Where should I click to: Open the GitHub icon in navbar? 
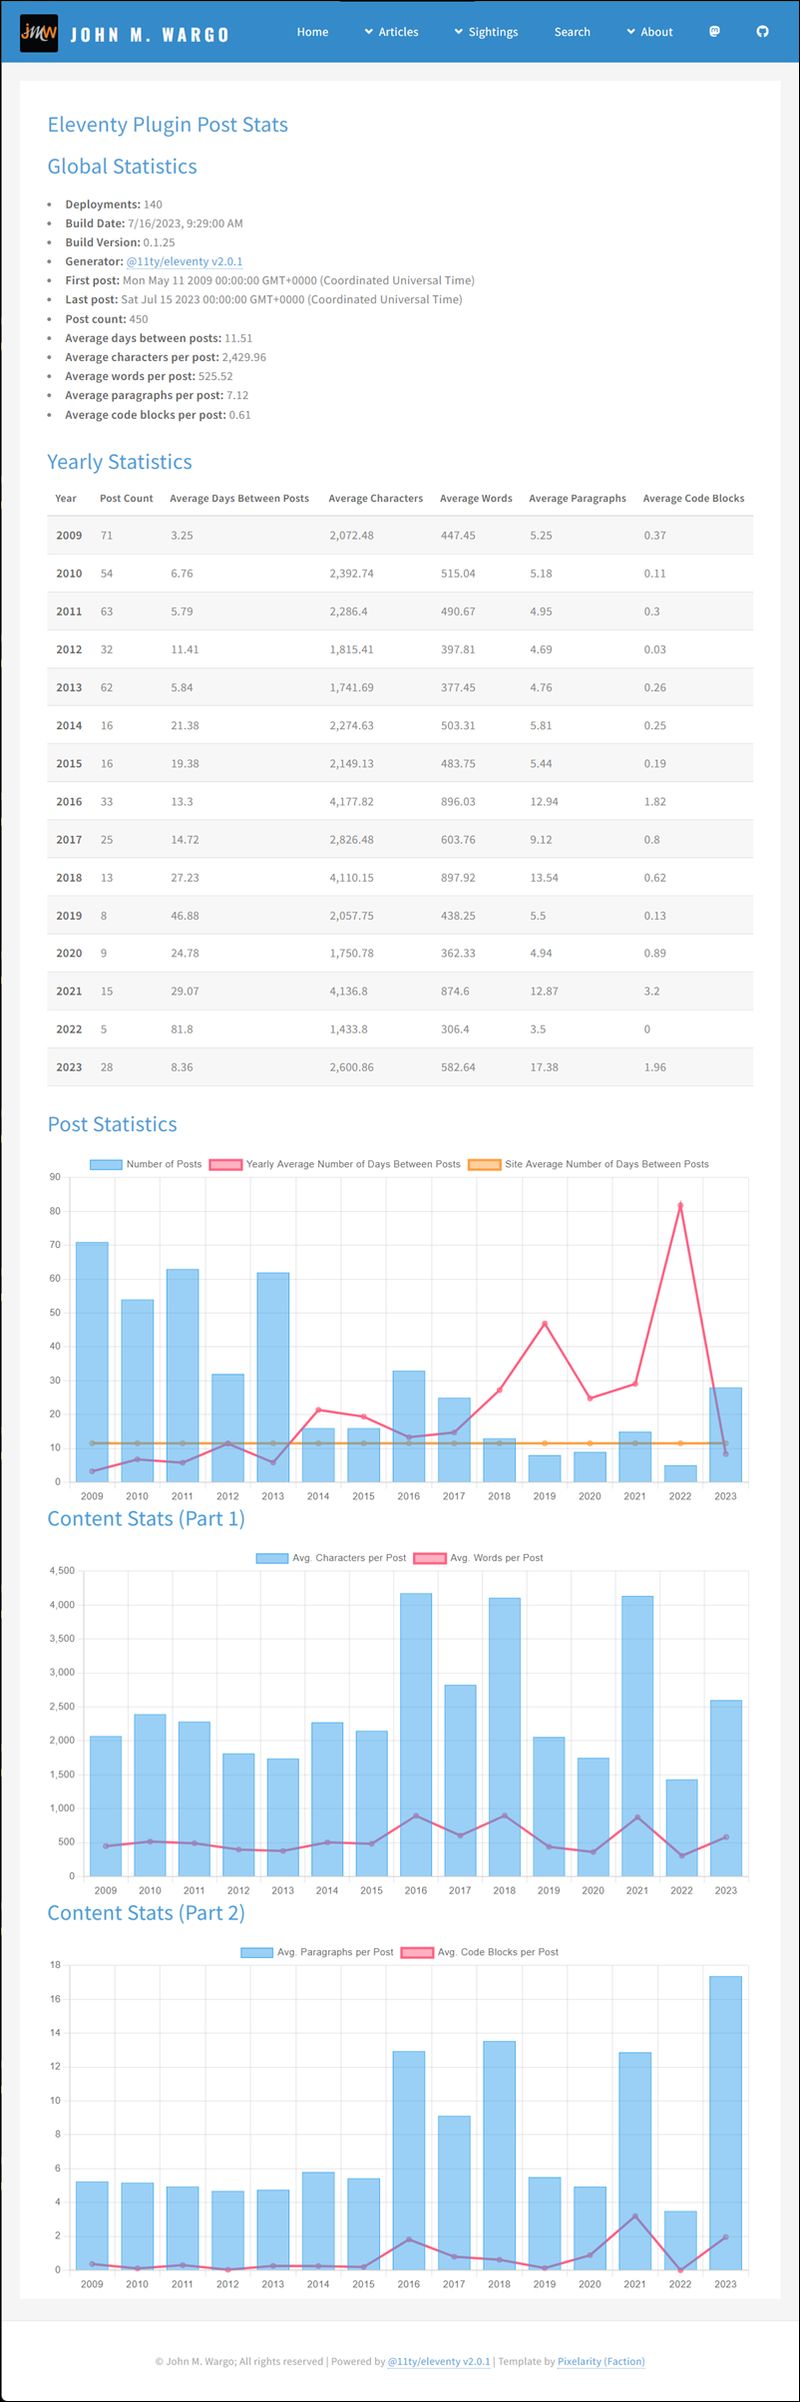point(762,32)
